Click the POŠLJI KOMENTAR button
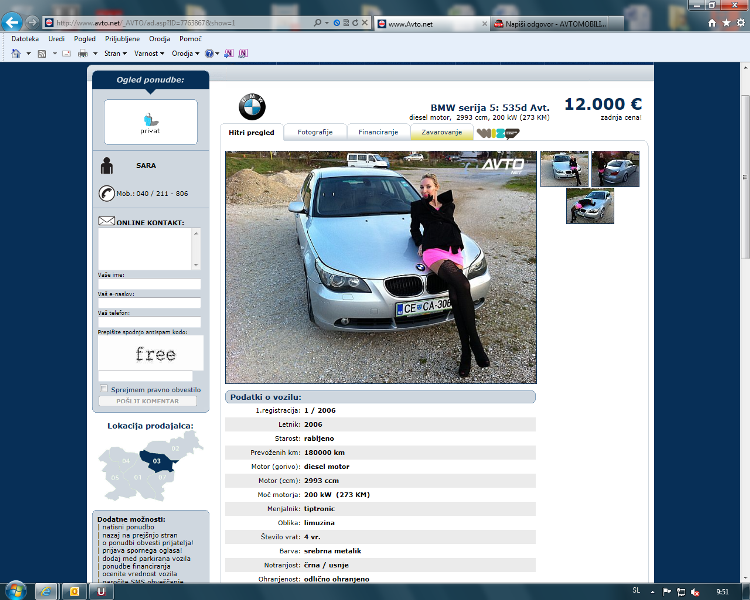Image resolution: width=750 pixels, height=600 pixels. pos(147,401)
